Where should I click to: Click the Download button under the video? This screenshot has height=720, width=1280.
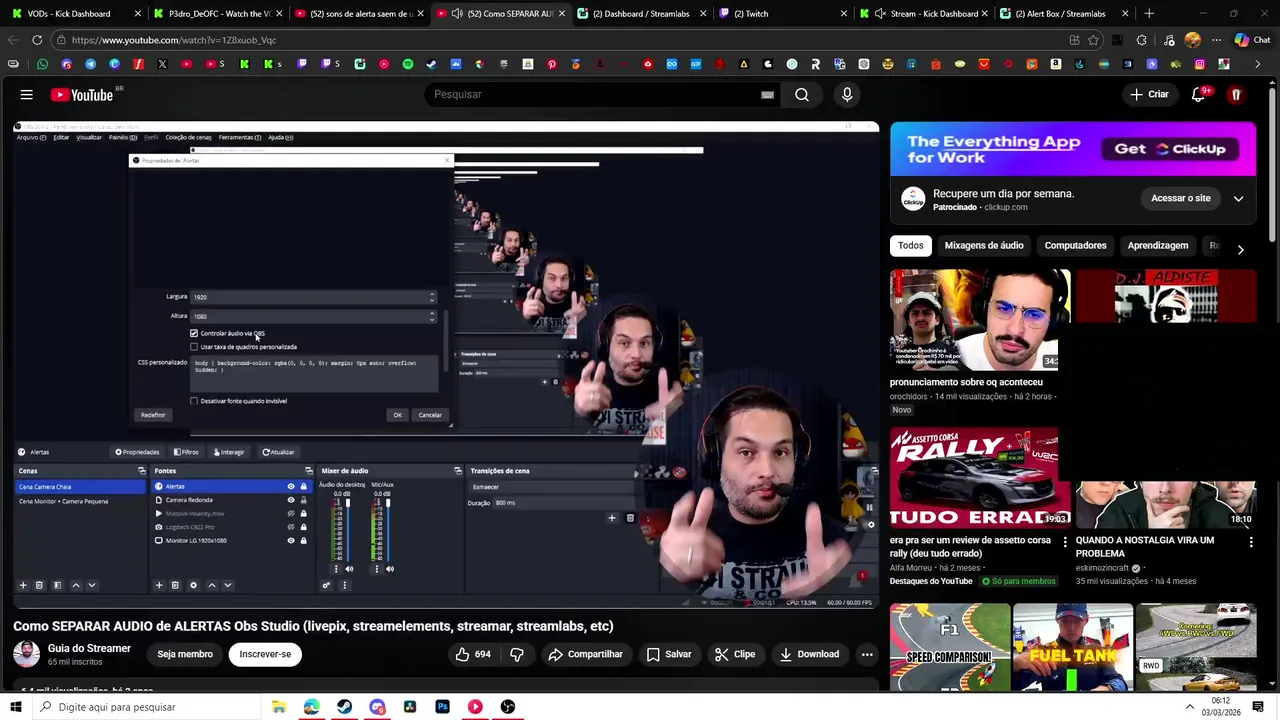click(809, 654)
